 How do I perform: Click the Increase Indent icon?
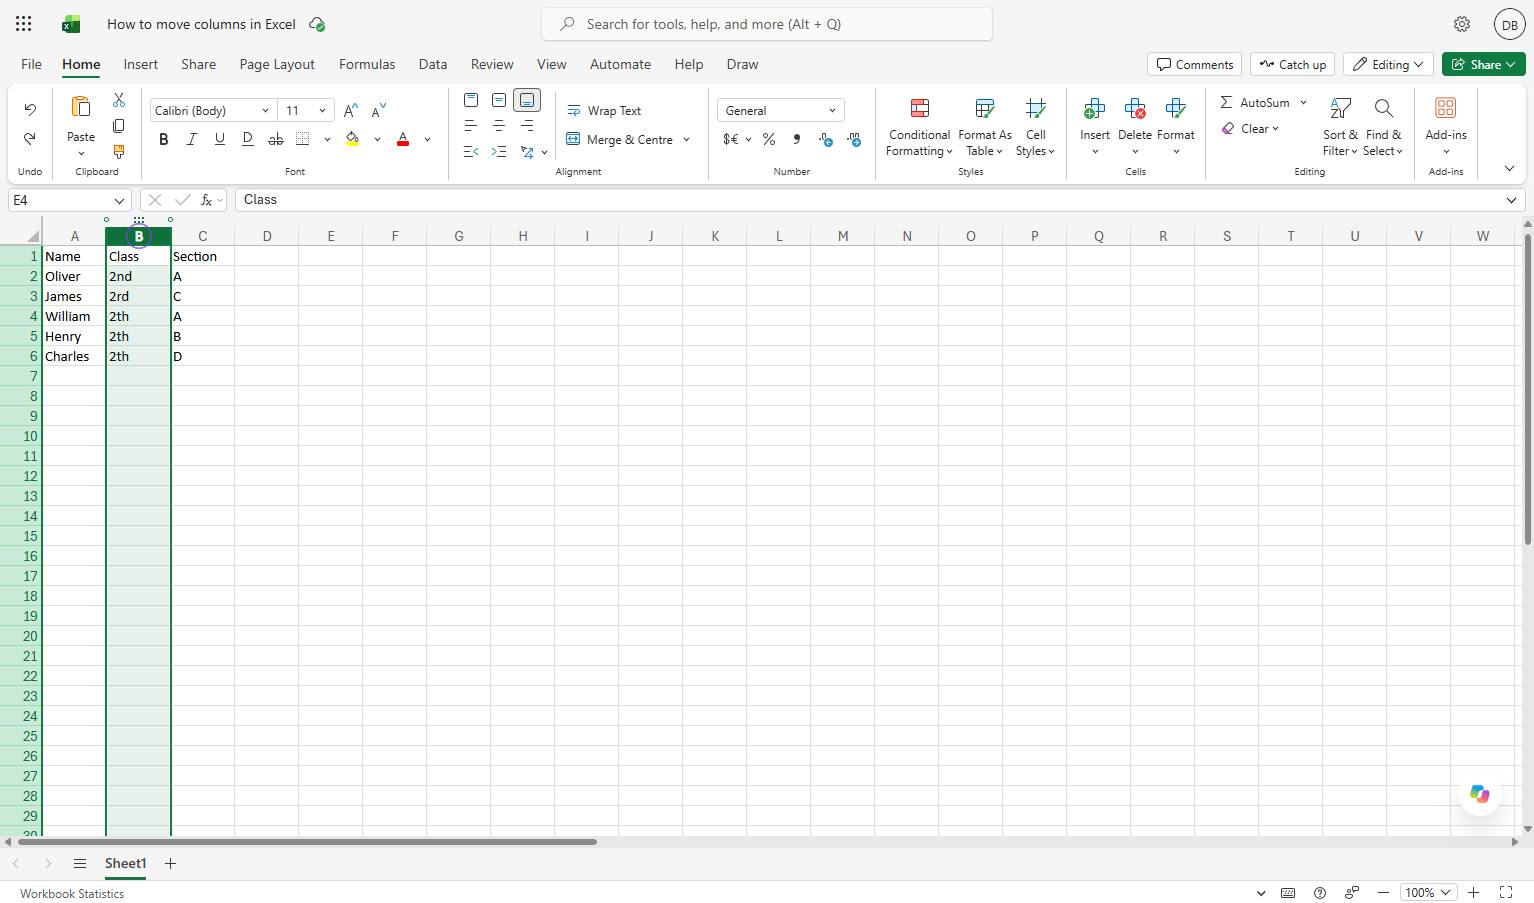499,152
